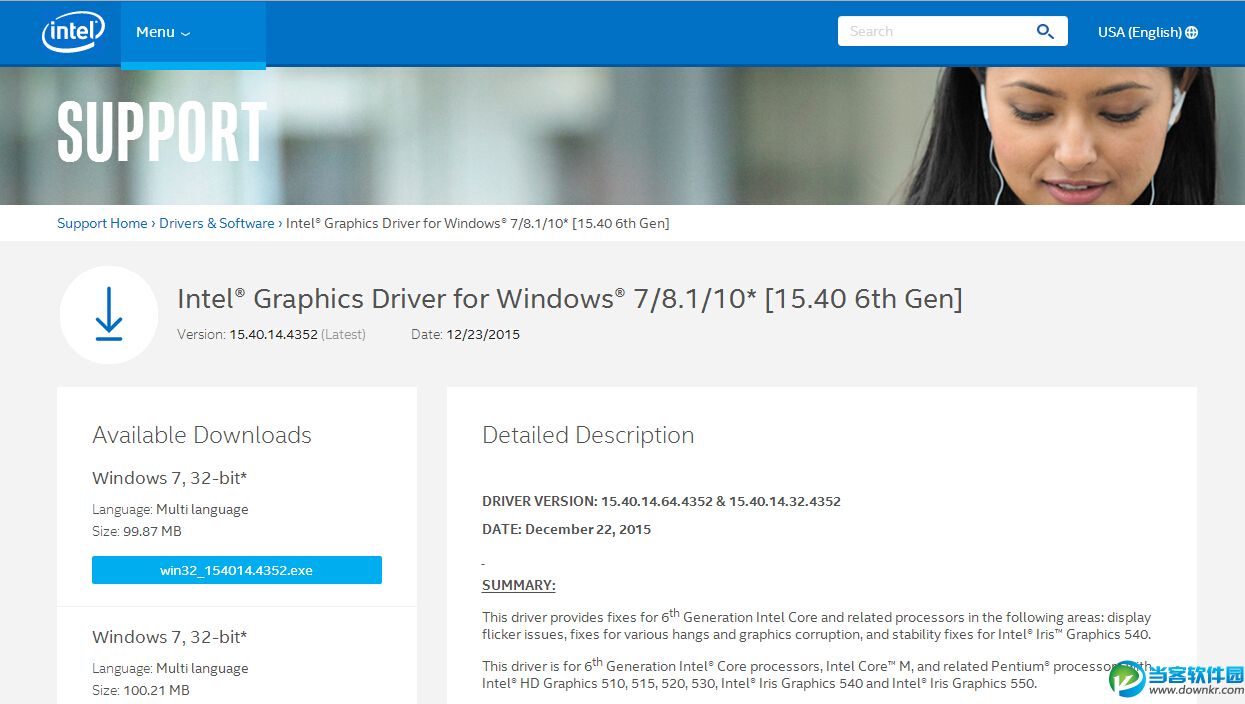Select the date 12/23/2015
The height and width of the screenshot is (704, 1245).
pos(483,334)
